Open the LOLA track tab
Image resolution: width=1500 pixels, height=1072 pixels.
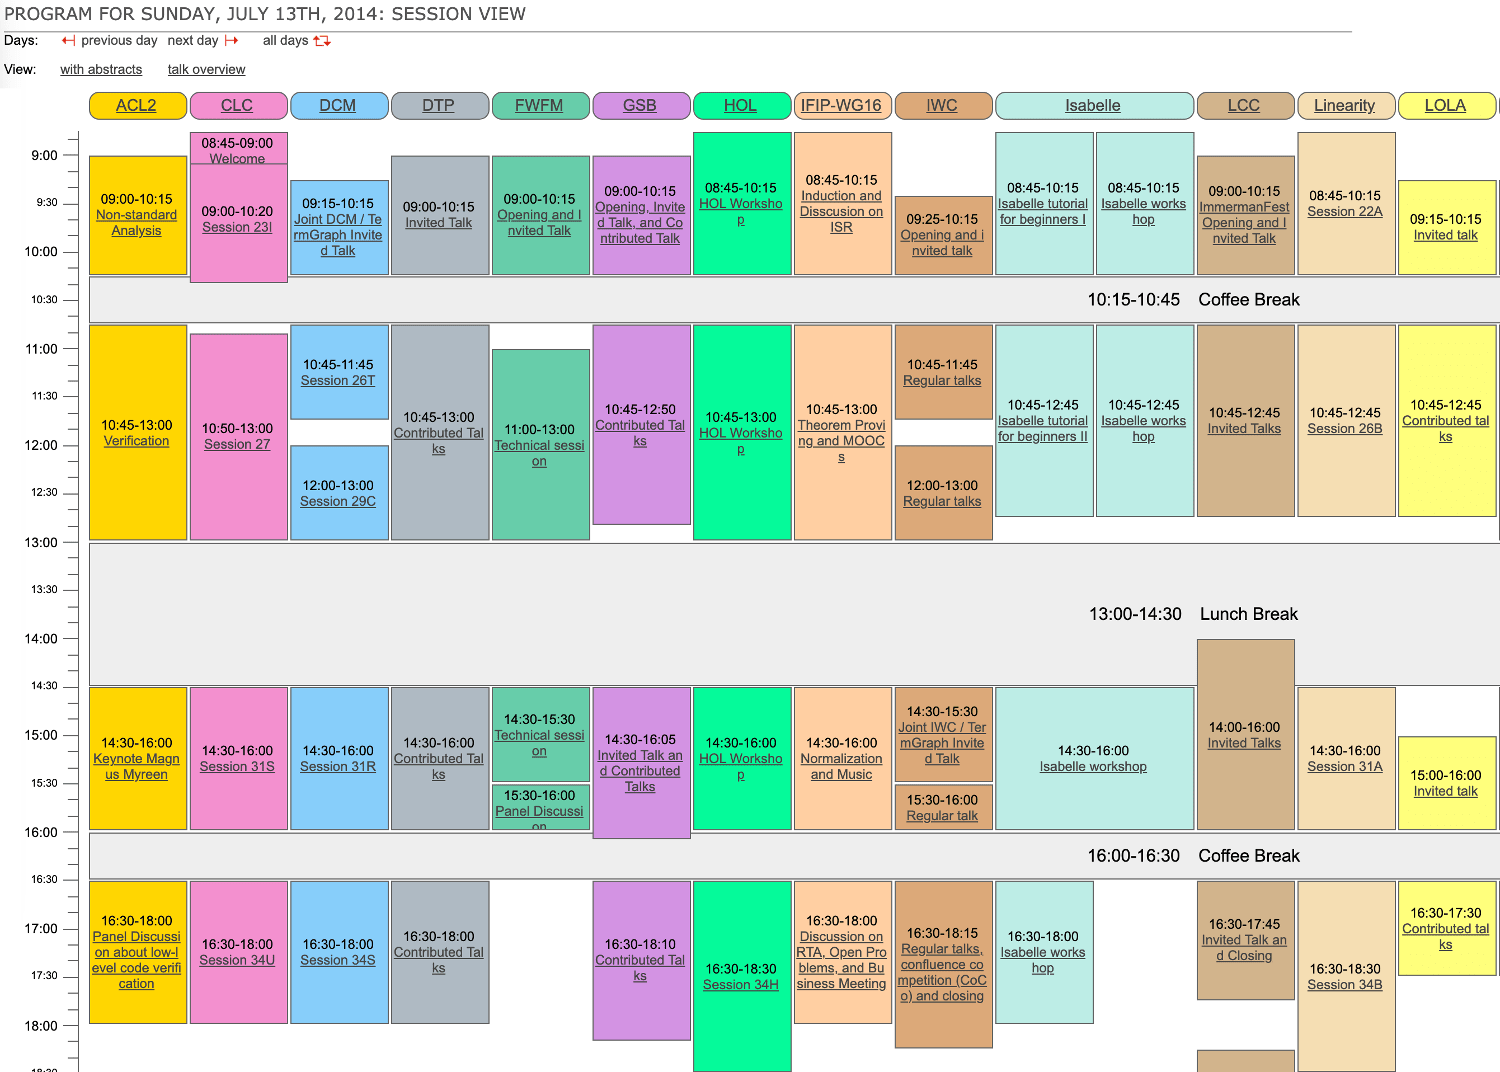click(1446, 106)
